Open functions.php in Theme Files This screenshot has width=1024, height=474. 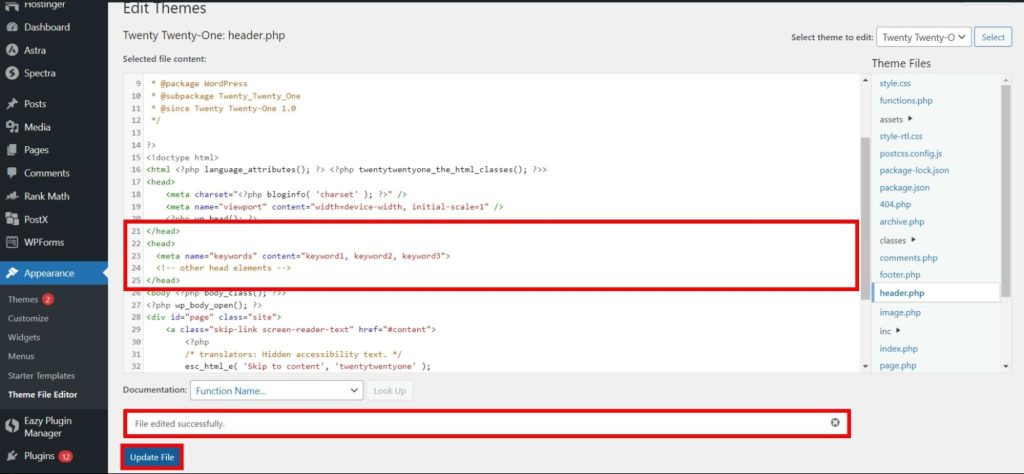[x=906, y=101]
